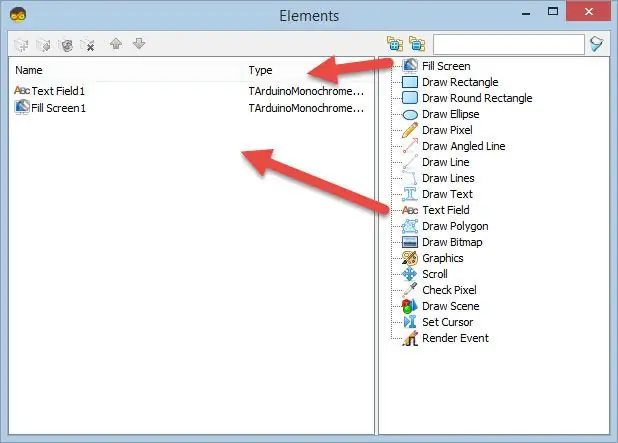This screenshot has height=443, width=618.
Task: Click the Scroll arrows icon
Action: pos(410,274)
